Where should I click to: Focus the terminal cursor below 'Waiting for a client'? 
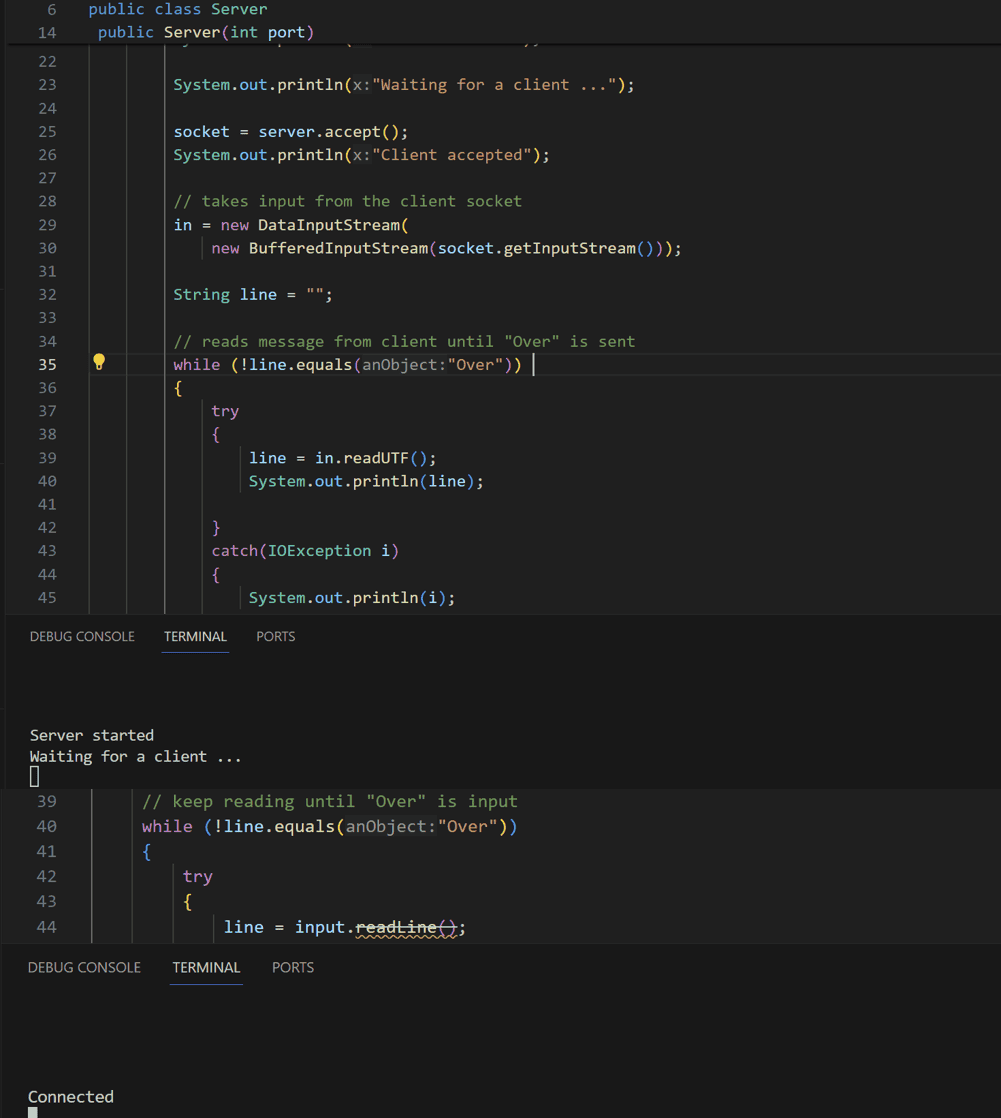point(34,777)
